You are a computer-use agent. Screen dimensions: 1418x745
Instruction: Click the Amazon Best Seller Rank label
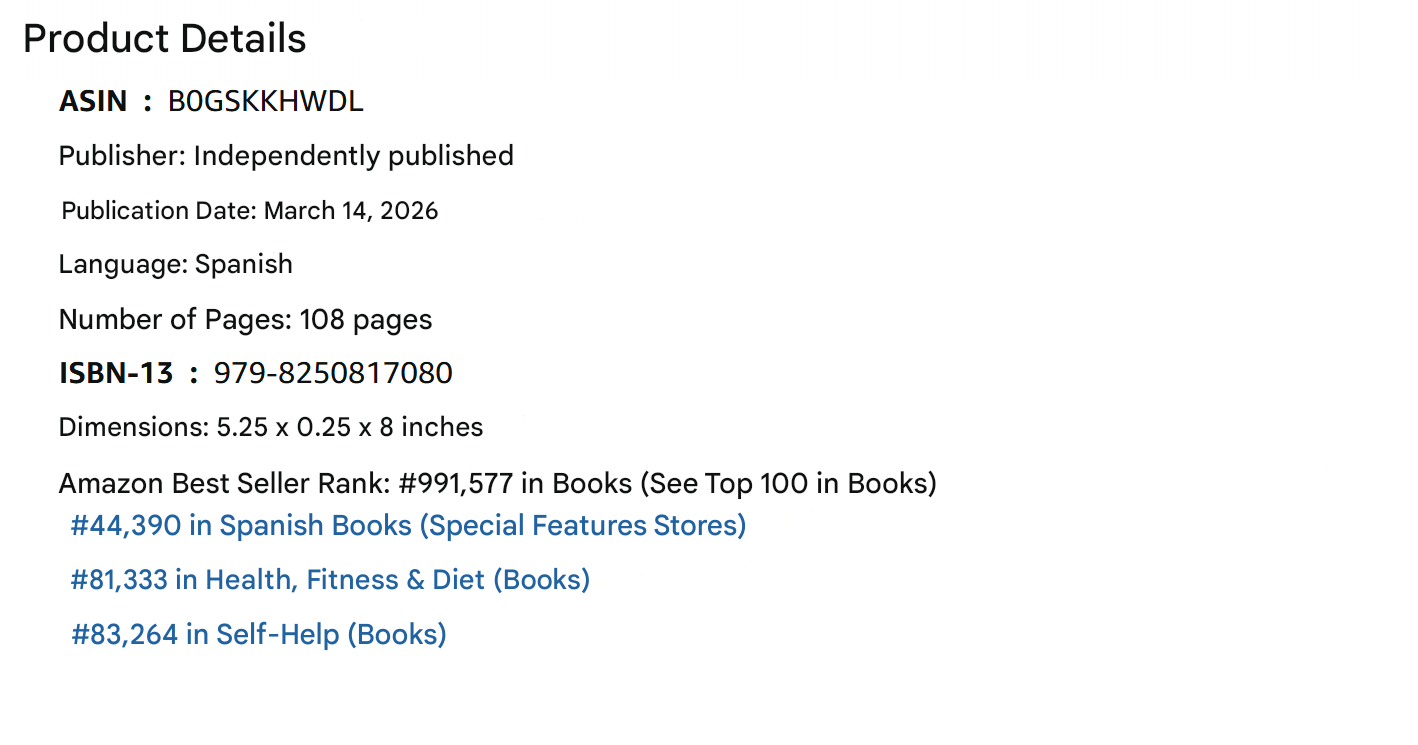(224, 484)
